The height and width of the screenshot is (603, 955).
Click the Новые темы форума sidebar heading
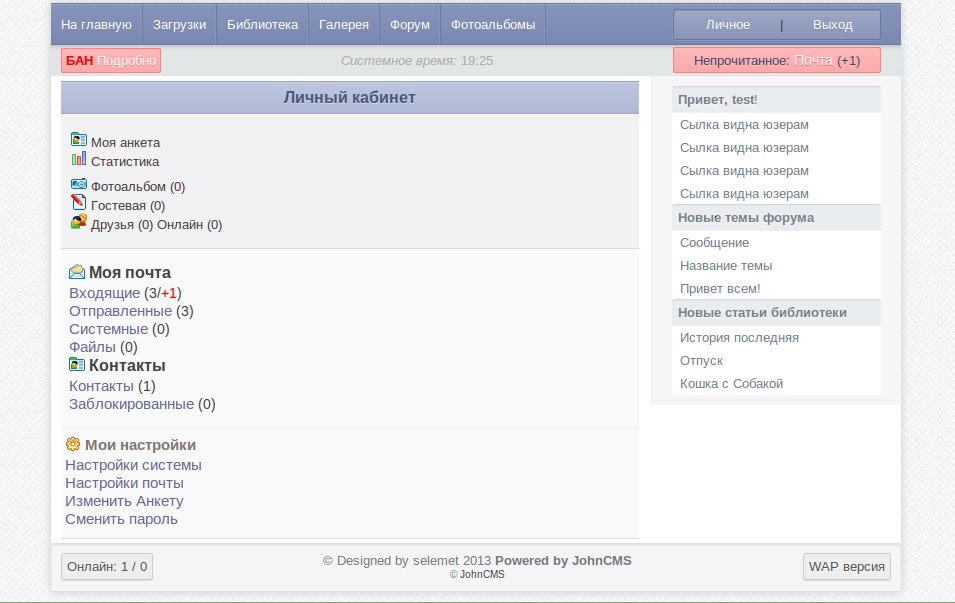tap(777, 218)
